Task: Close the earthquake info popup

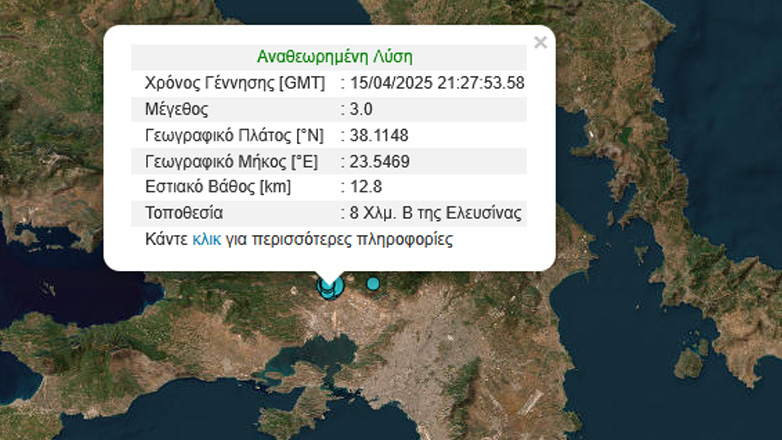Action: pyautogui.click(x=540, y=42)
